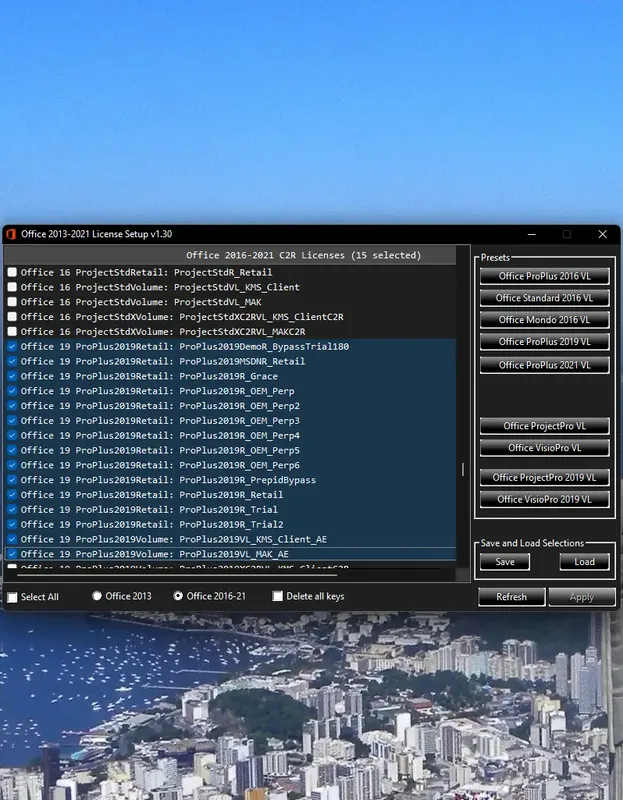Select the Office 2016-21 radio button
The image size is (623, 800).
[178, 595]
